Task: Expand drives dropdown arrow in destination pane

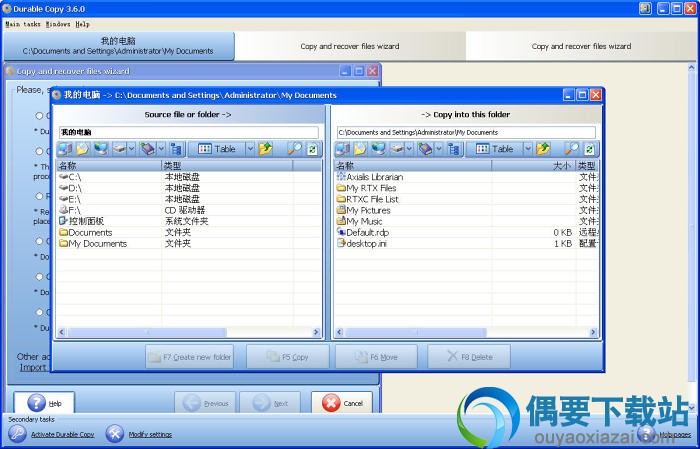Action: tap(409, 149)
